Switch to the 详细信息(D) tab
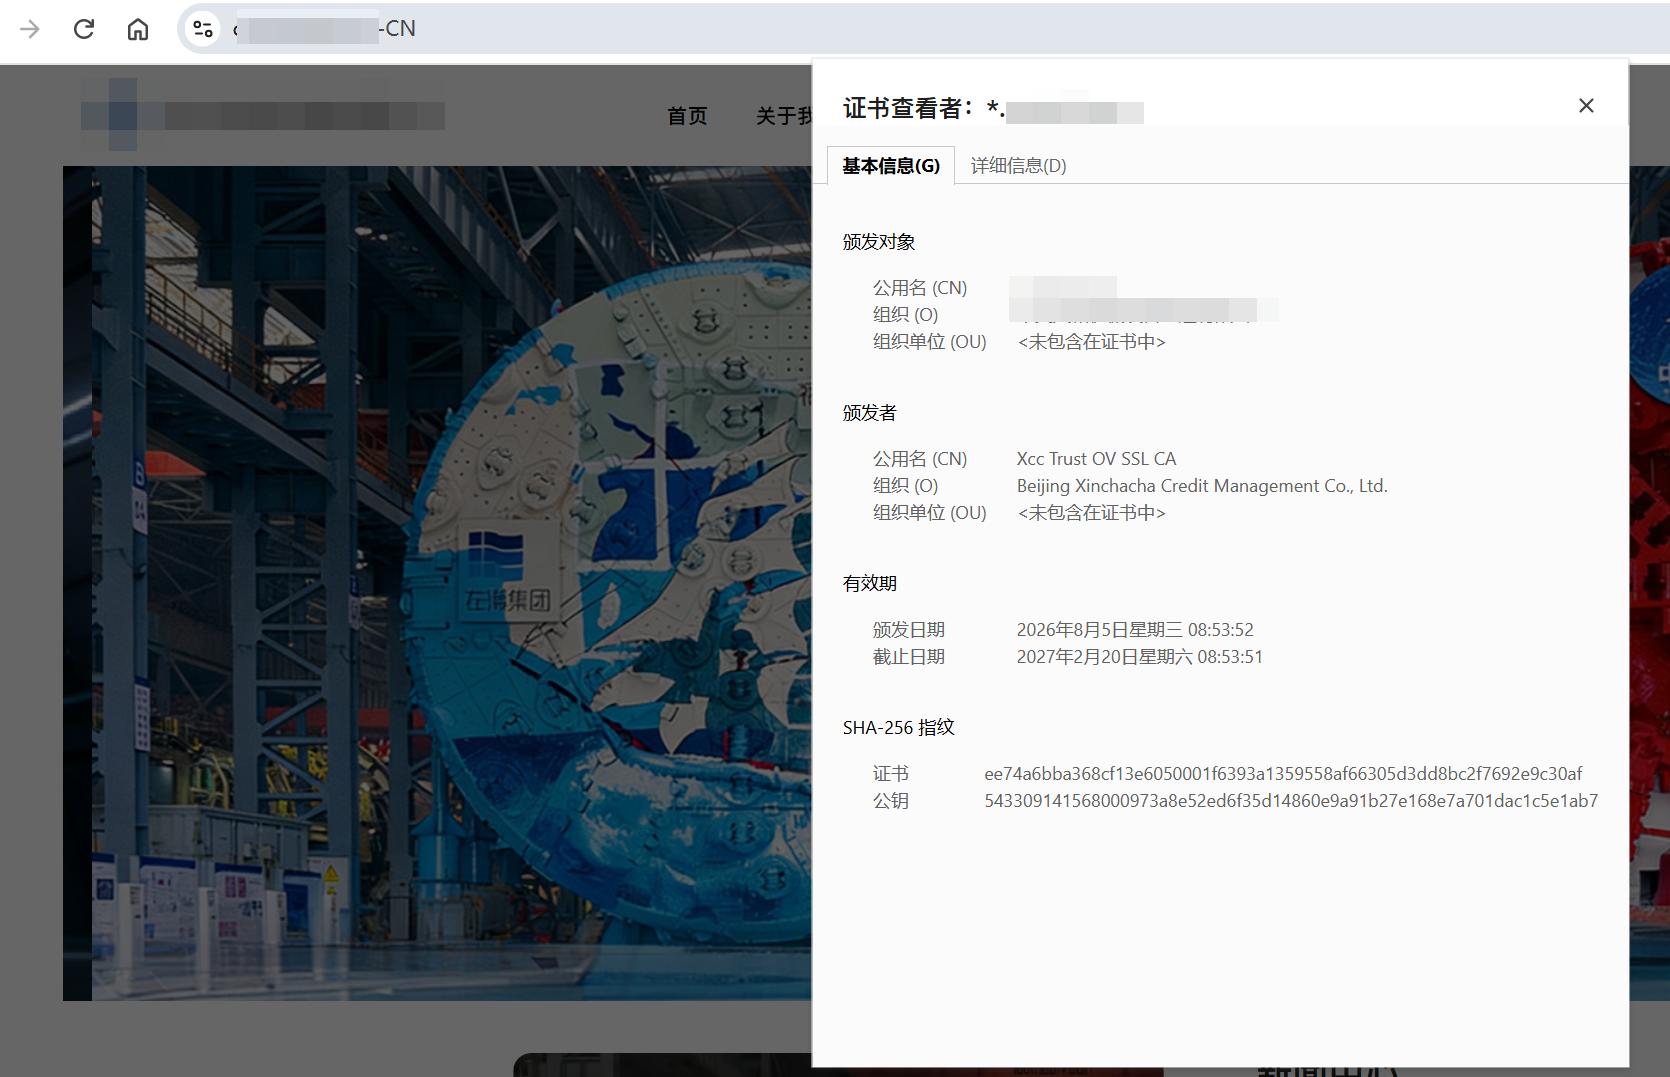 coord(1018,166)
